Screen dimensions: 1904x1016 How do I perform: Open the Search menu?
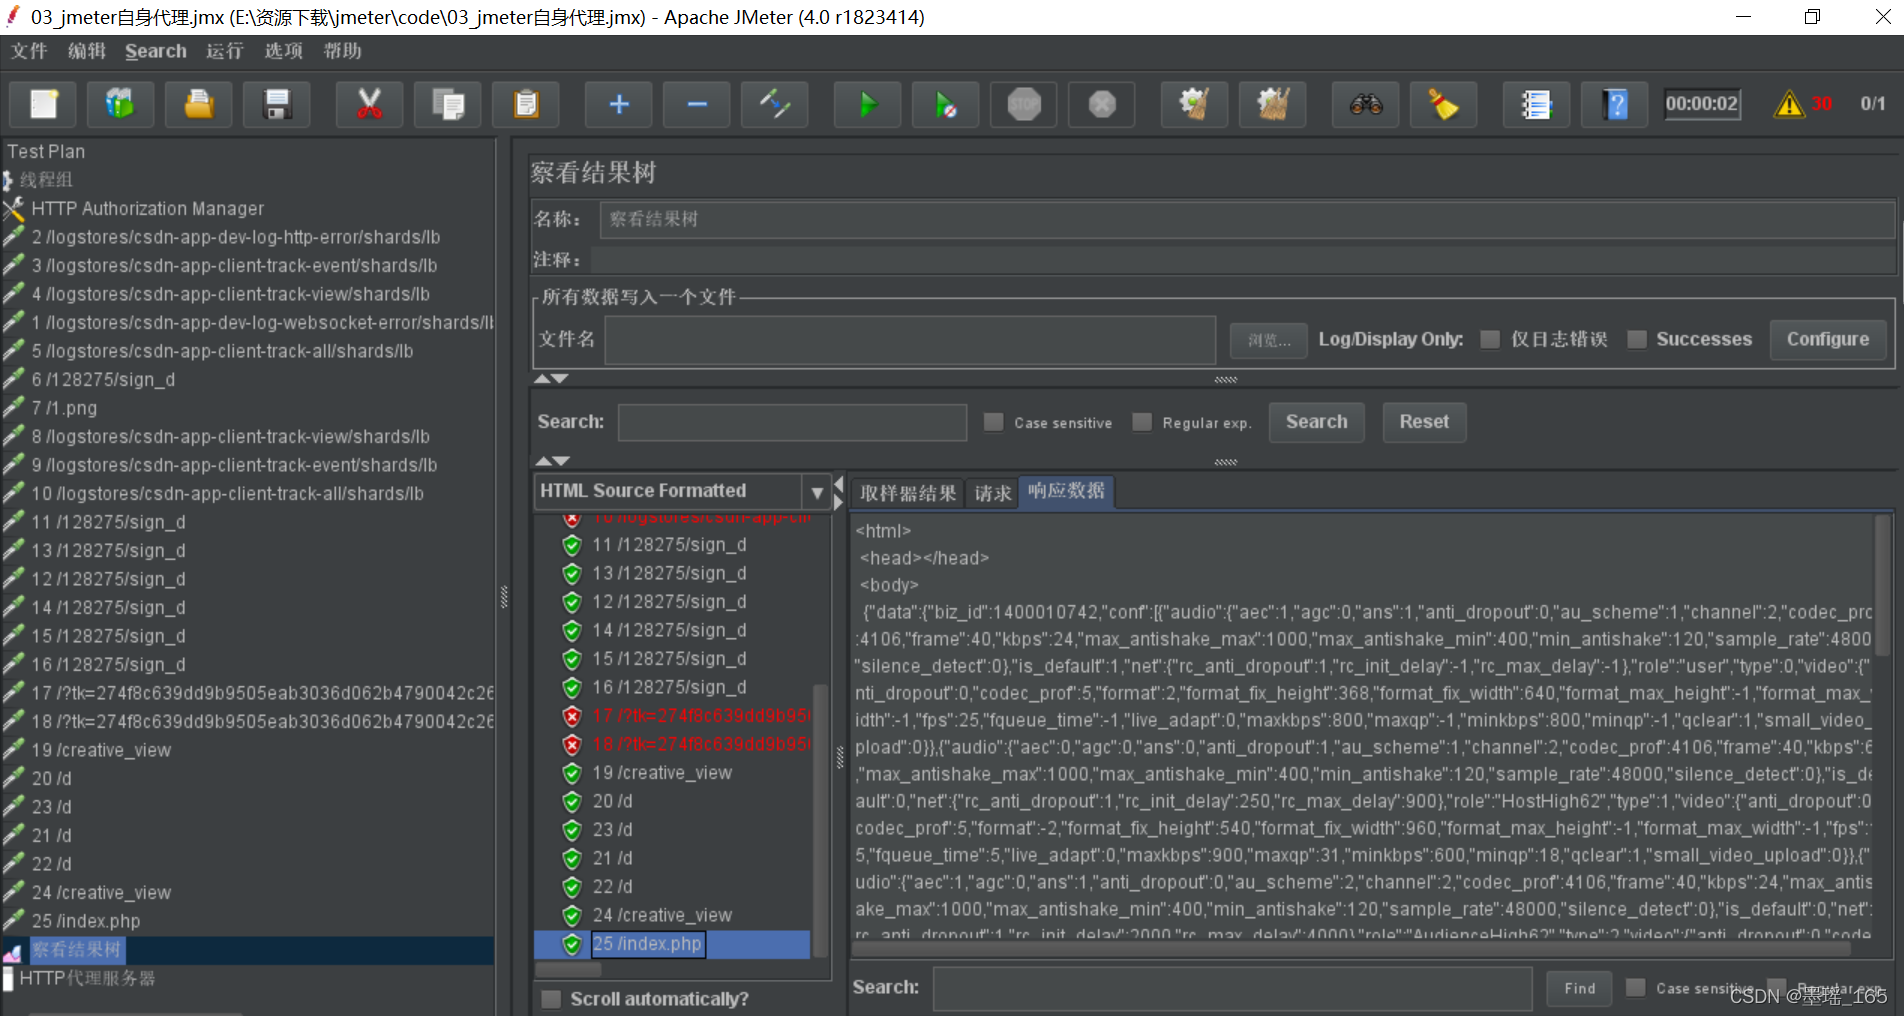pyautogui.click(x=156, y=51)
